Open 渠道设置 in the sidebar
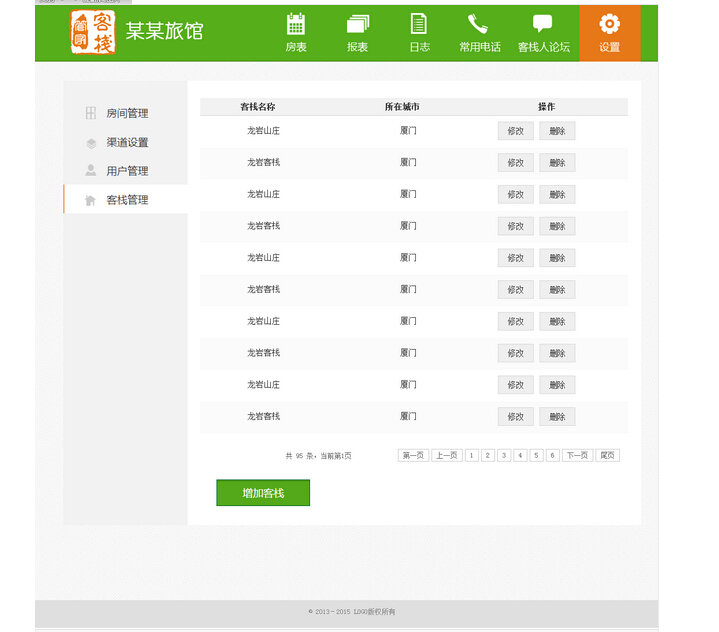719x632 pixels. [x=126, y=143]
